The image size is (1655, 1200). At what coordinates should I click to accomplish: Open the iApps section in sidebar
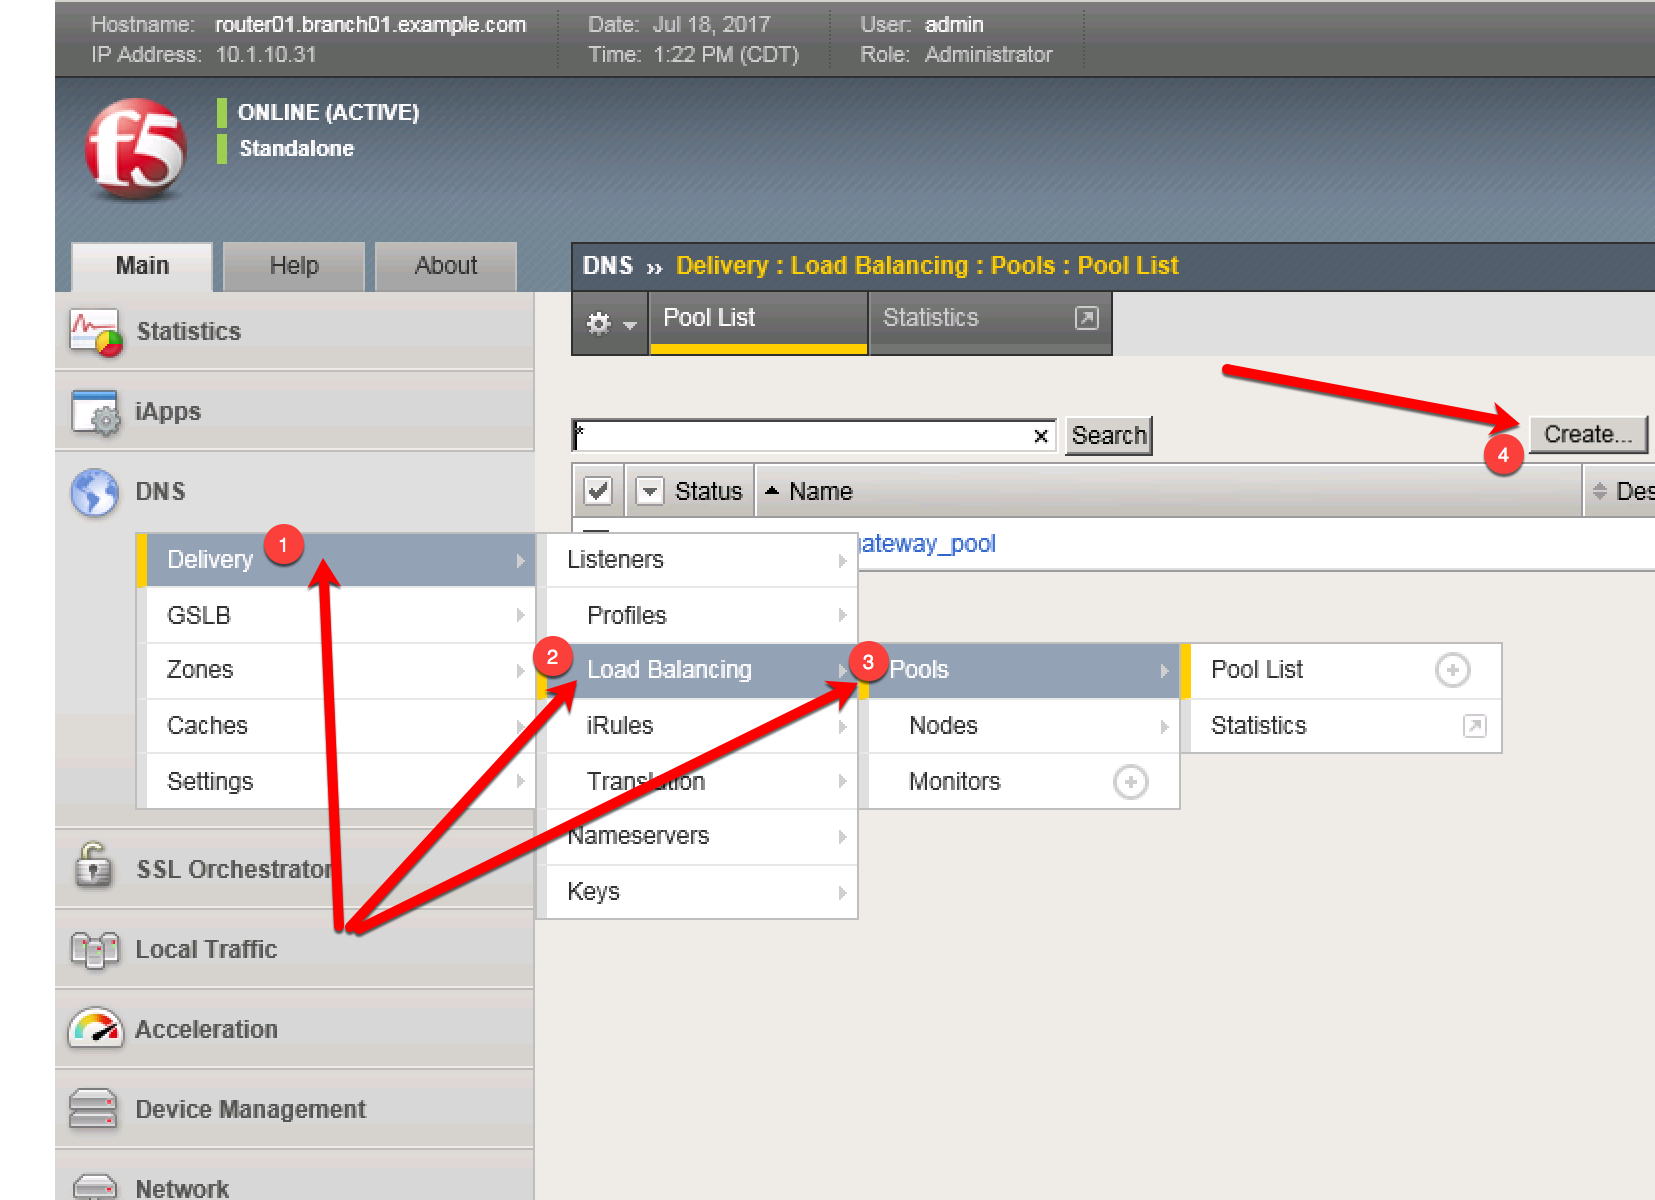(x=294, y=412)
